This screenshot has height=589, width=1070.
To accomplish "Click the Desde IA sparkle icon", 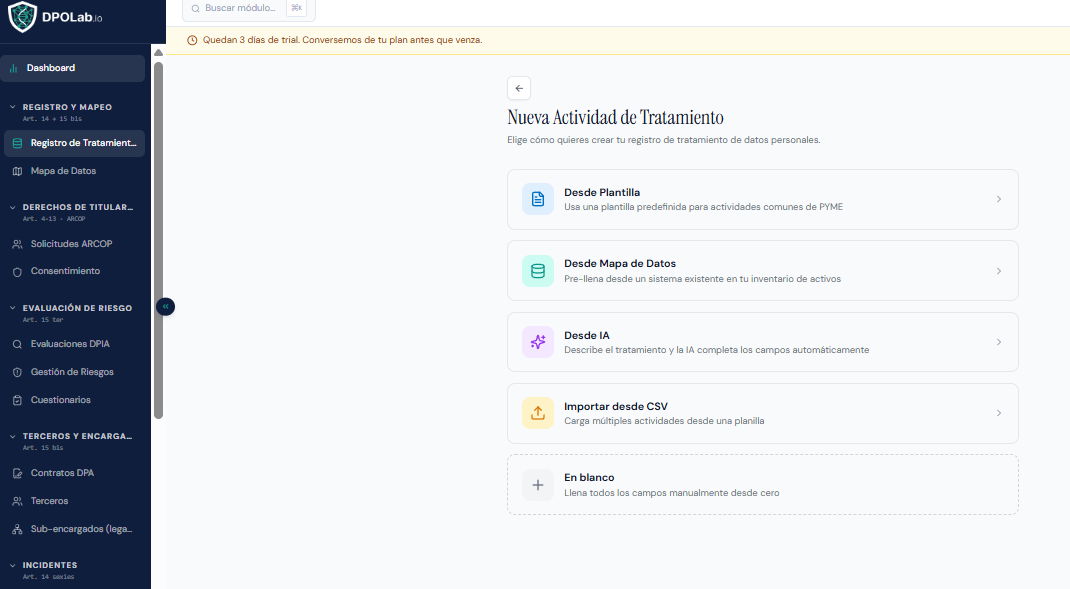I will click(538, 342).
